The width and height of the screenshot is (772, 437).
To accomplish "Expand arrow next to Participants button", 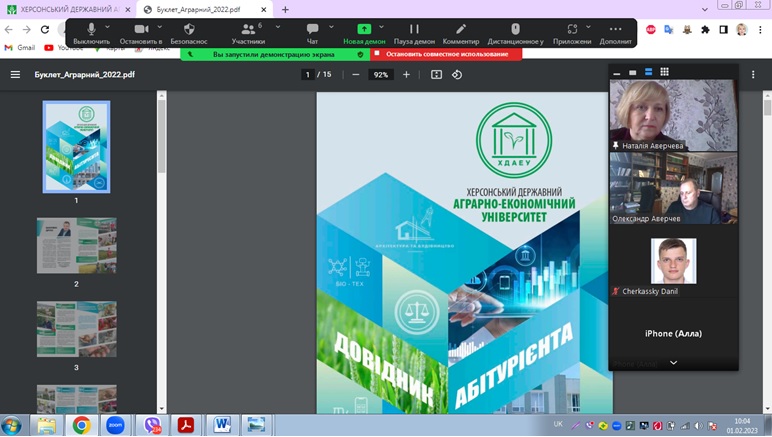I will point(278,27).
